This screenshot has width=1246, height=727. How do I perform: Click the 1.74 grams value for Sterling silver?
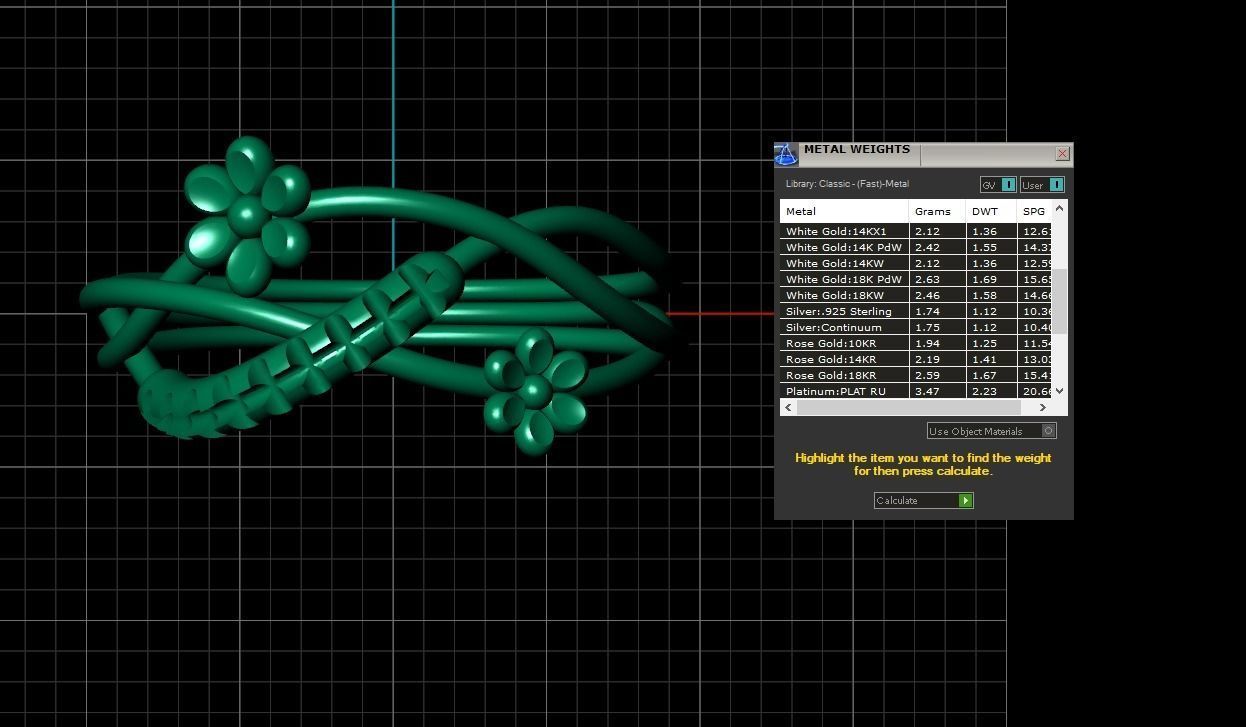pos(927,311)
